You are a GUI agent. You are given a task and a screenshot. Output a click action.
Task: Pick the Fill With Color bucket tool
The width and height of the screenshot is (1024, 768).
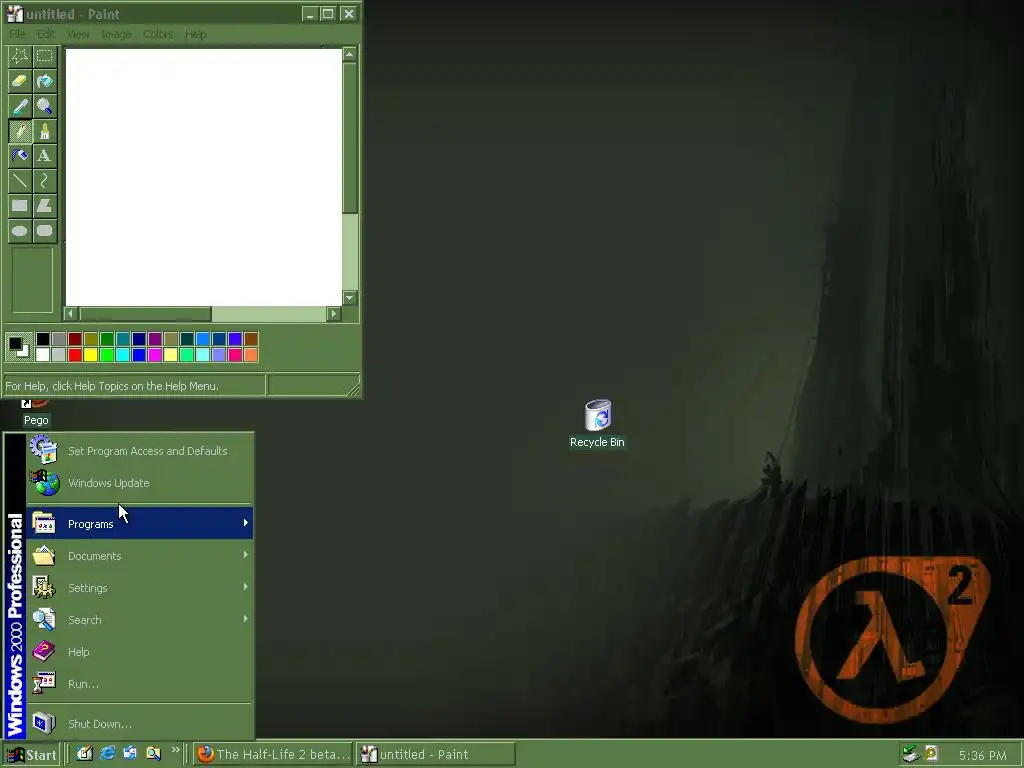44,81
